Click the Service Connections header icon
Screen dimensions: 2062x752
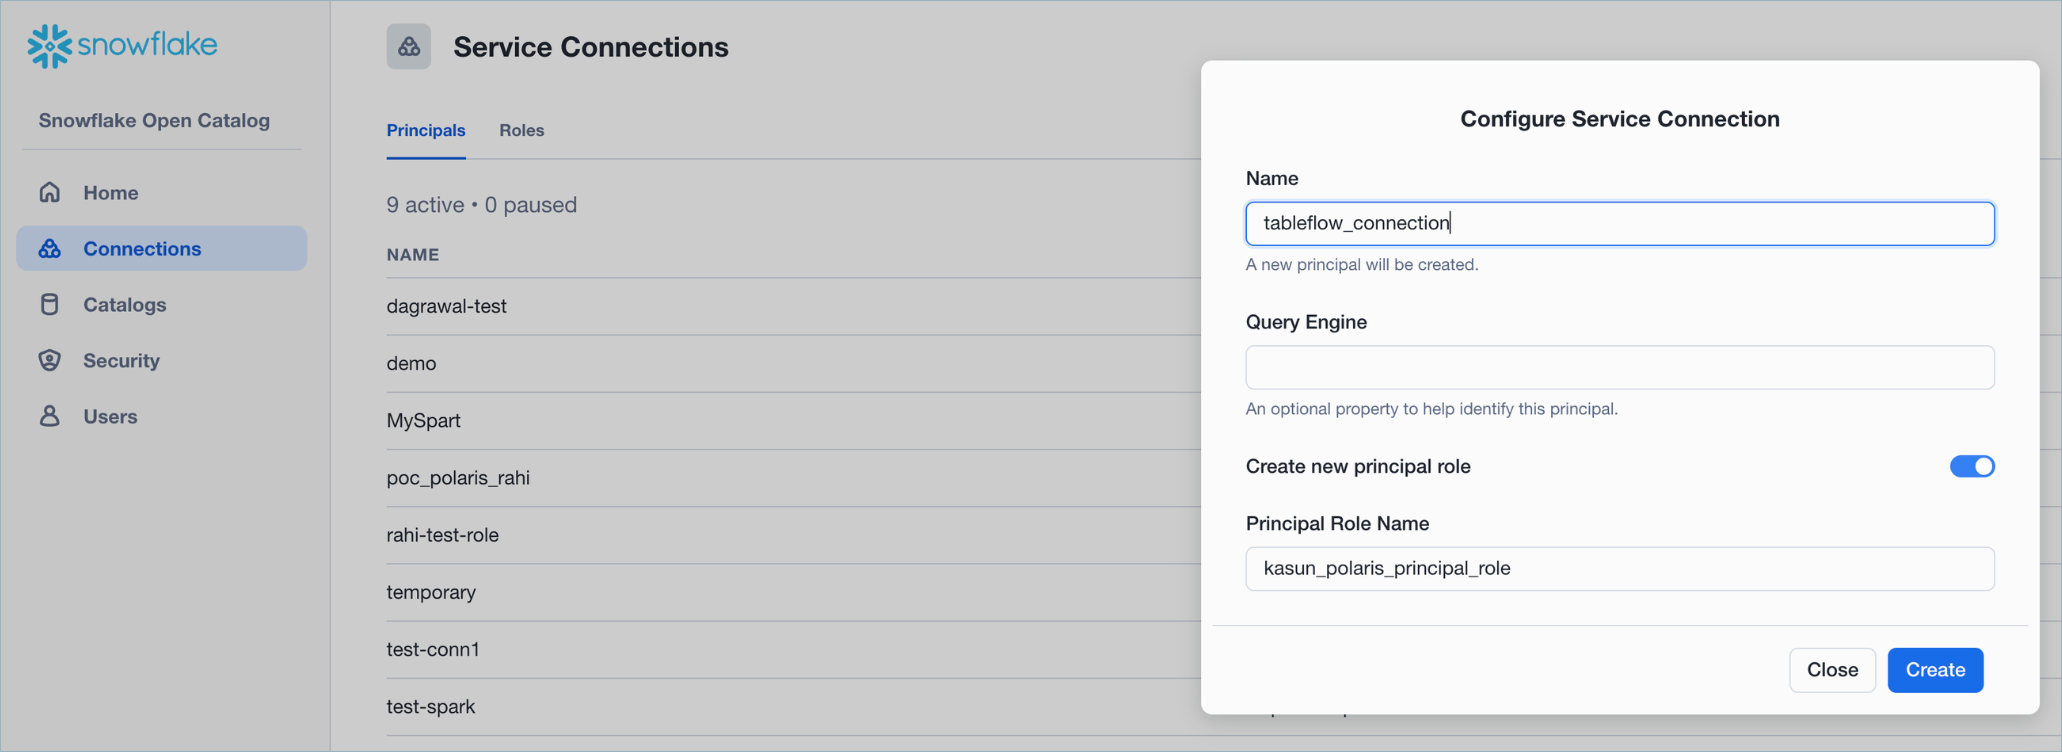click(409, 47)
